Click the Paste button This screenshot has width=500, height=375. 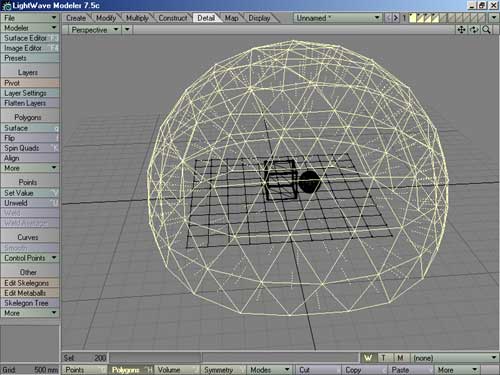click(410, 370)
